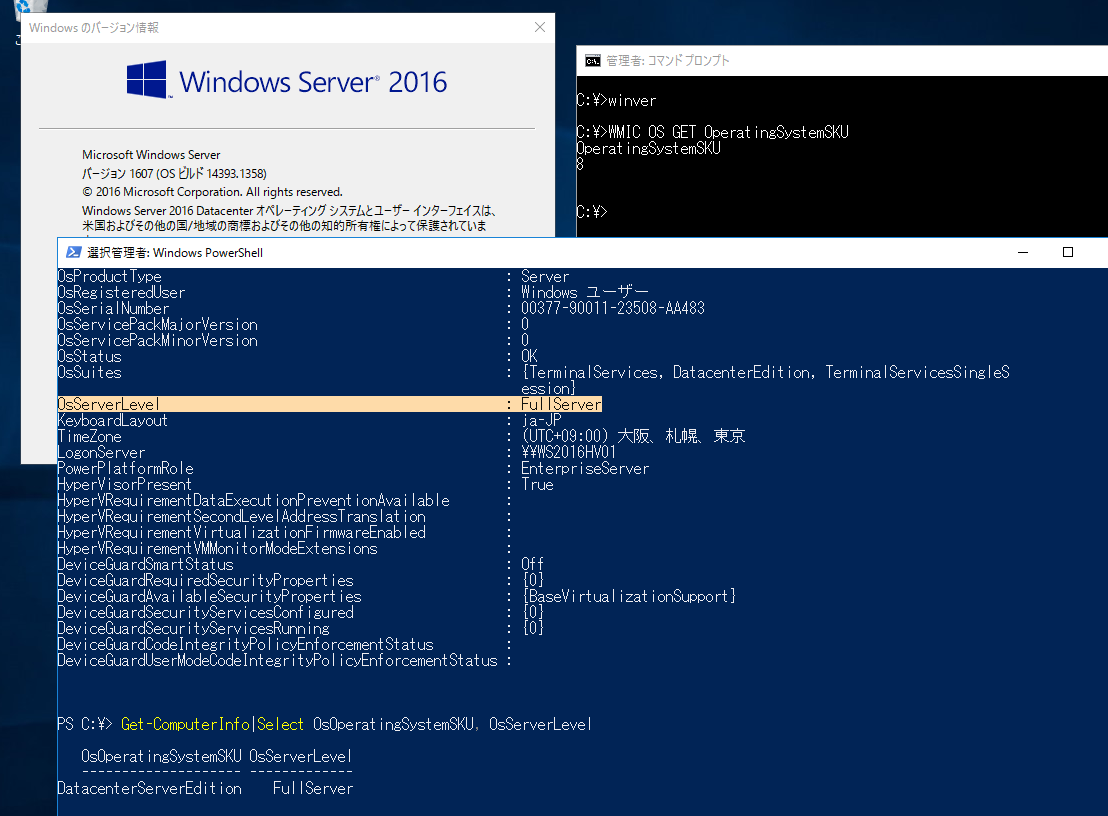Viewport: 1108px width, 816px height.
Task: Select the desktop shortcut below the Recycle Bin
Action: point(18,38)
